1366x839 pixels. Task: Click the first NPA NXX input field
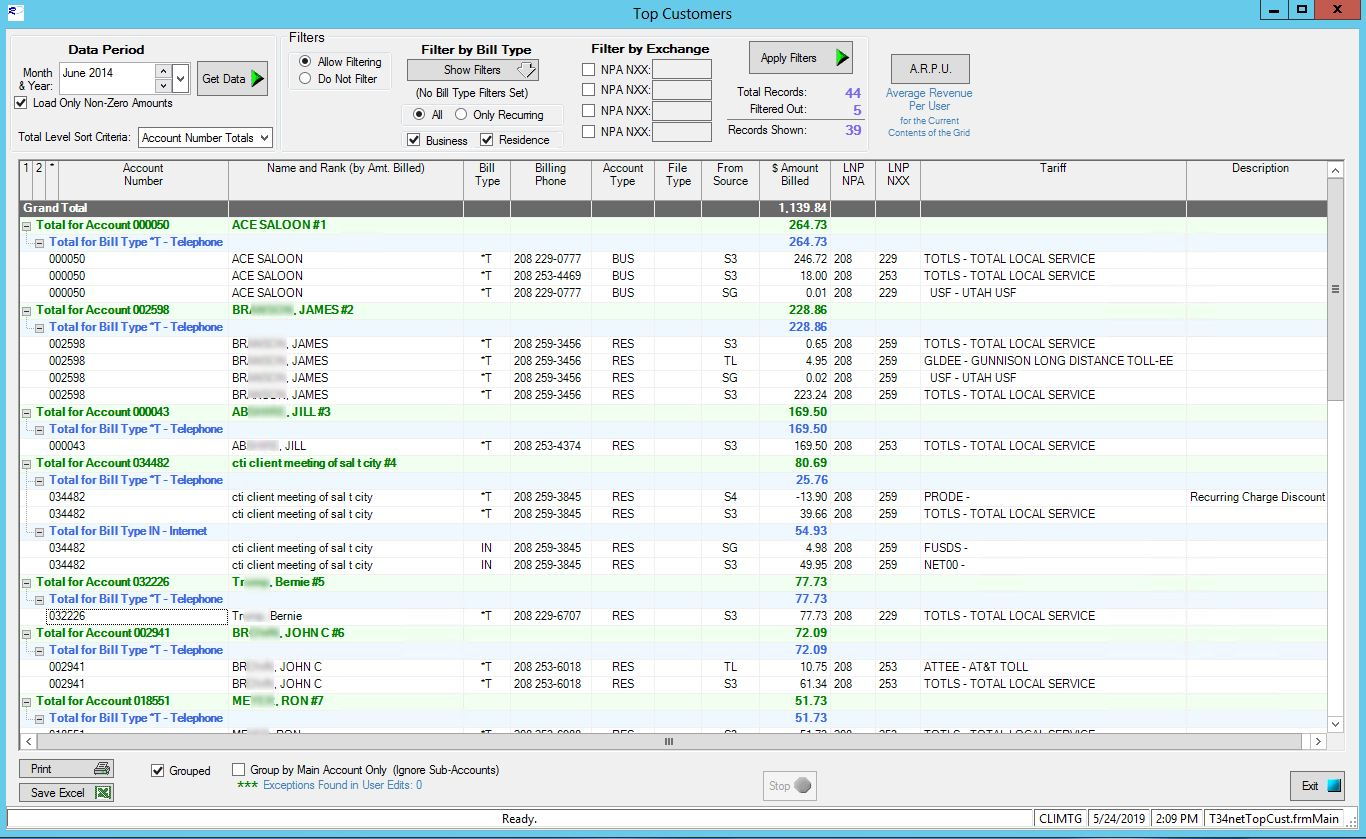coord(682,69)
